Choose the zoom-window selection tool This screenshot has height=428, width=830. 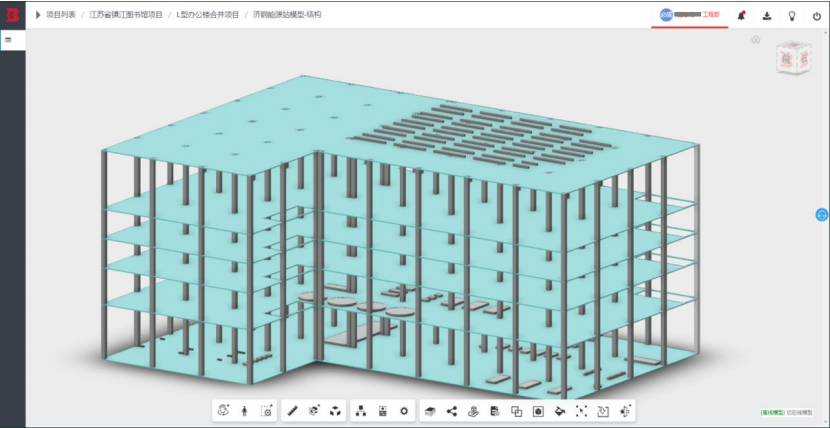click(267, 411)
